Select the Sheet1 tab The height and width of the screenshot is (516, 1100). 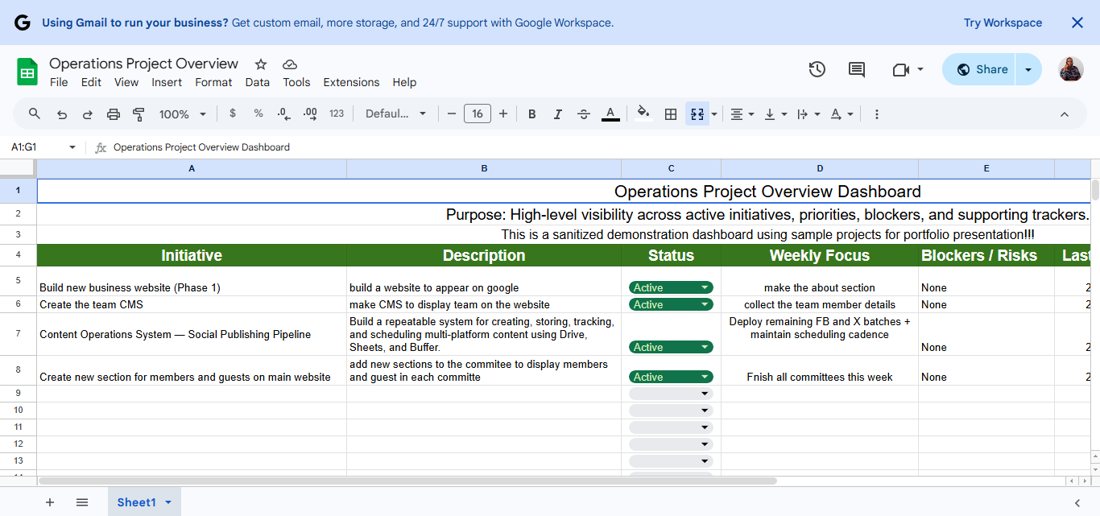coord(144,502)
